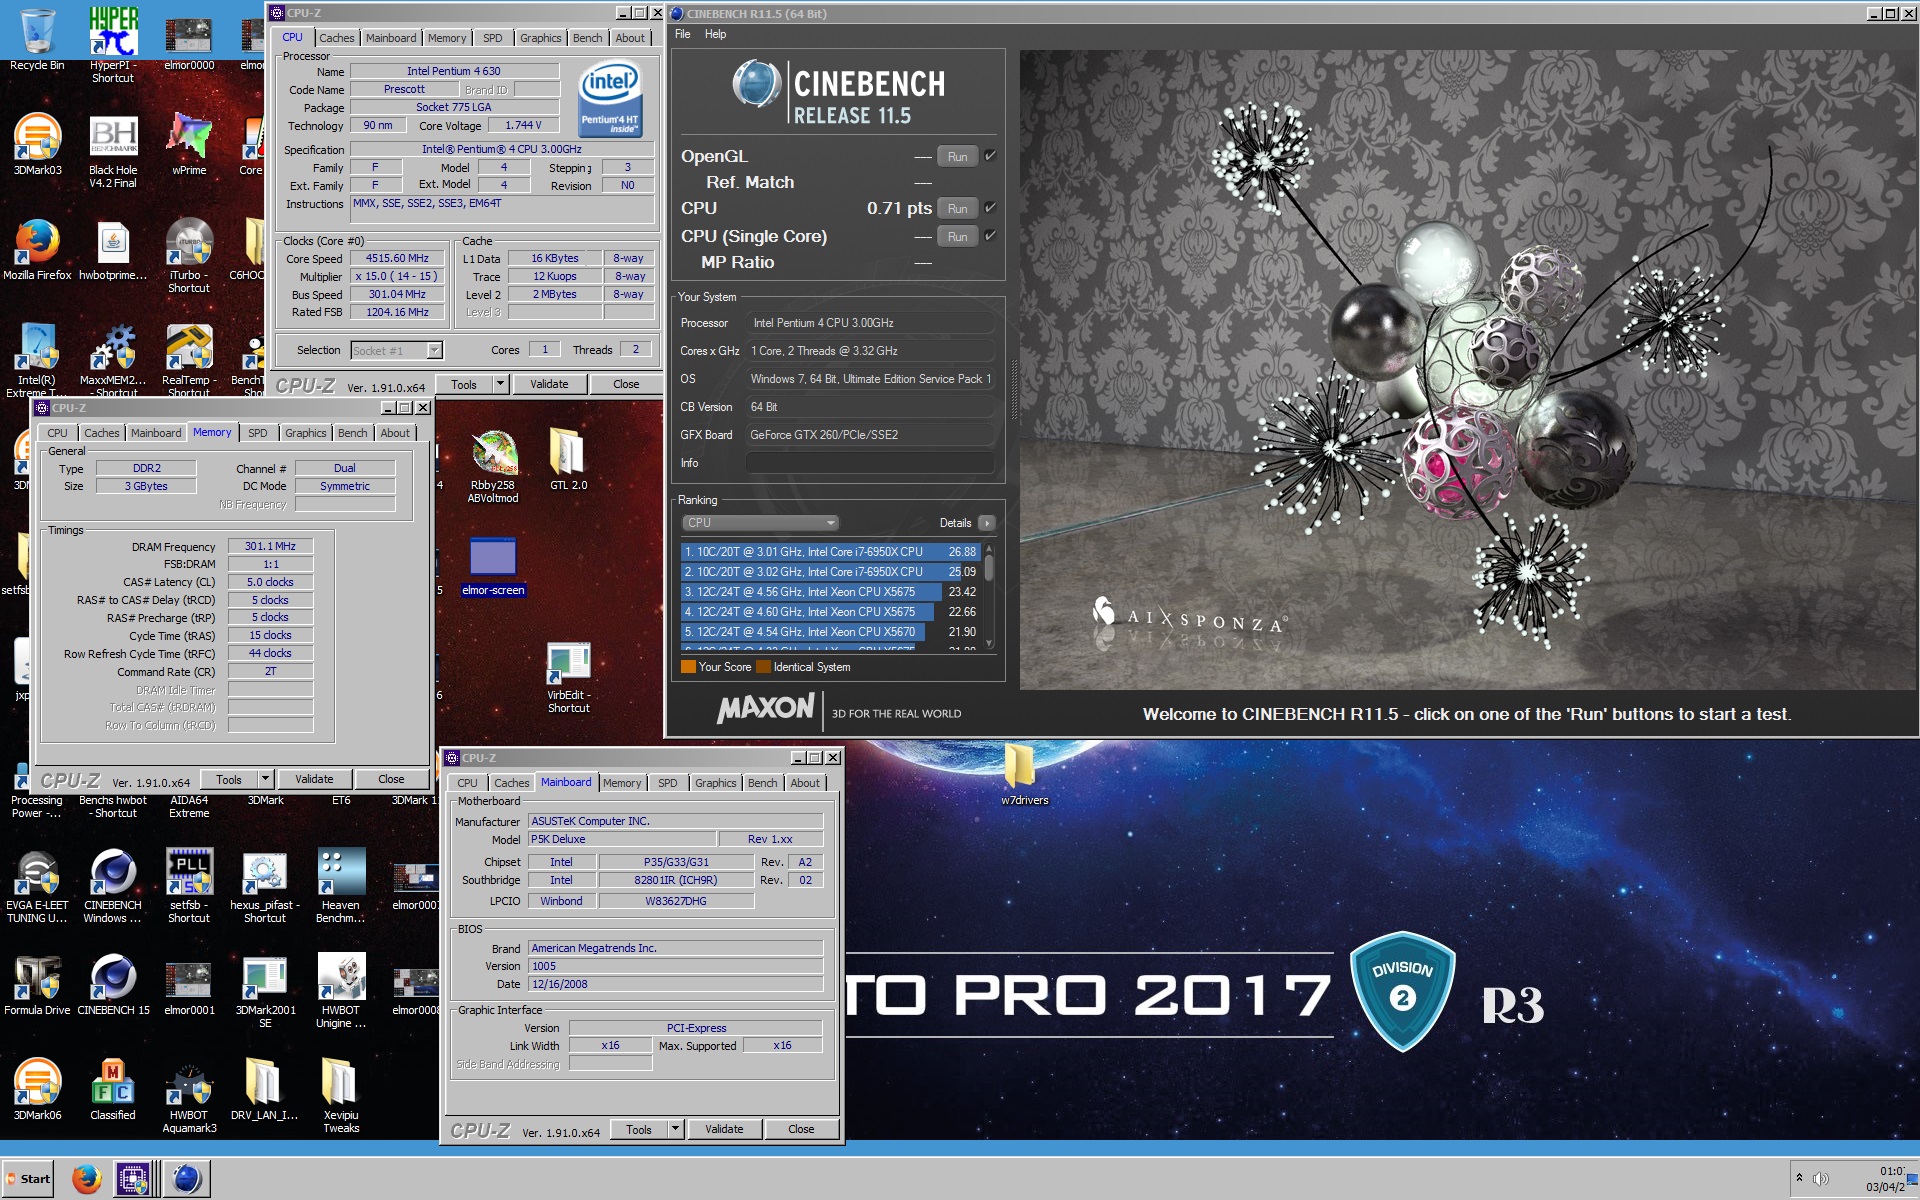Open 3DMark03 desktop icon
Image resolution: width=1920 pixels, height=1200 pixels.
coord(37,144)
